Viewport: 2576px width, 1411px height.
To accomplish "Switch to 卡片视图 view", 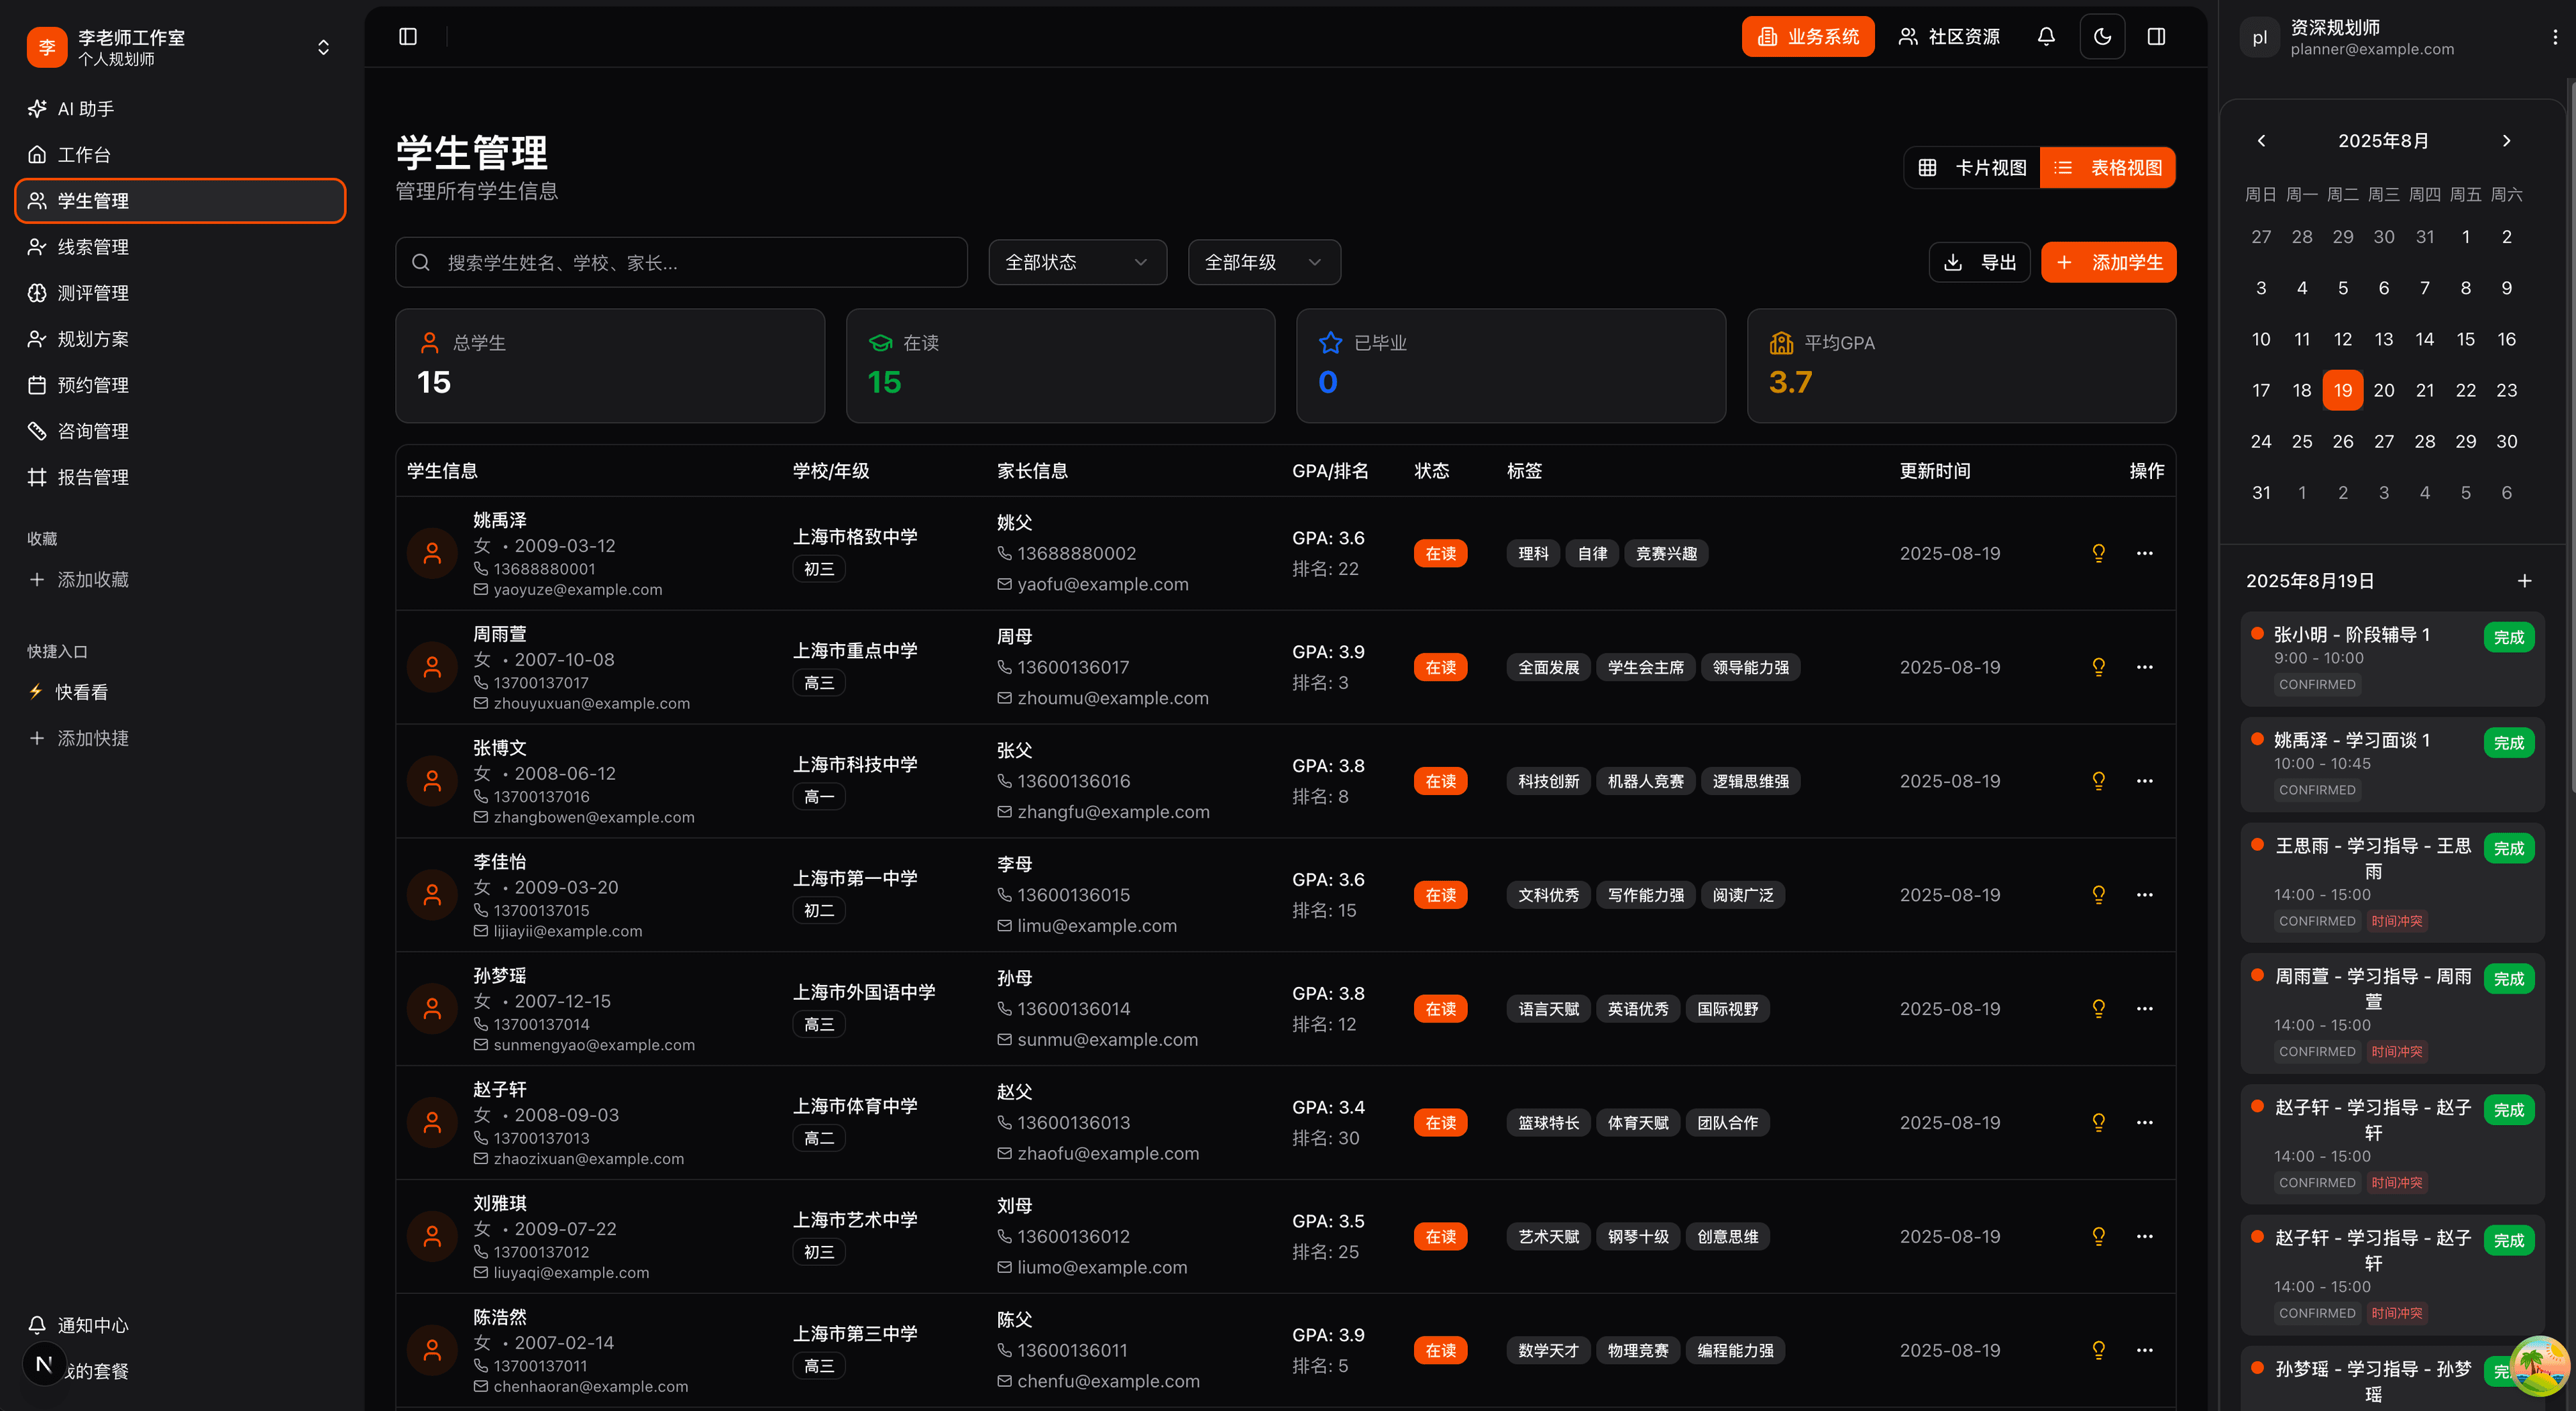I will (1971, 167).
